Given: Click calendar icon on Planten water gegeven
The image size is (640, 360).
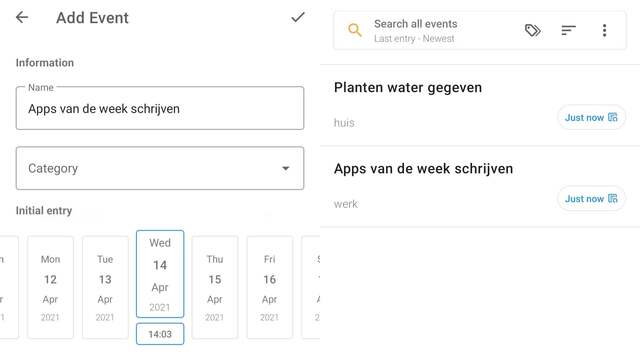Looking at the screenshot, I should [x=613, y=117].
